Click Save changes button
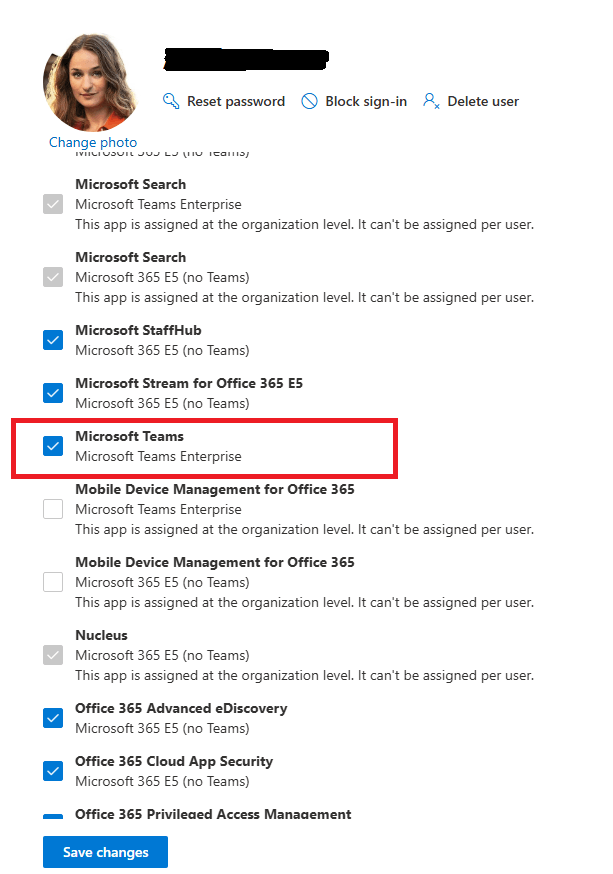This screenshot has height=874, width=613. (x=105, y=852)
